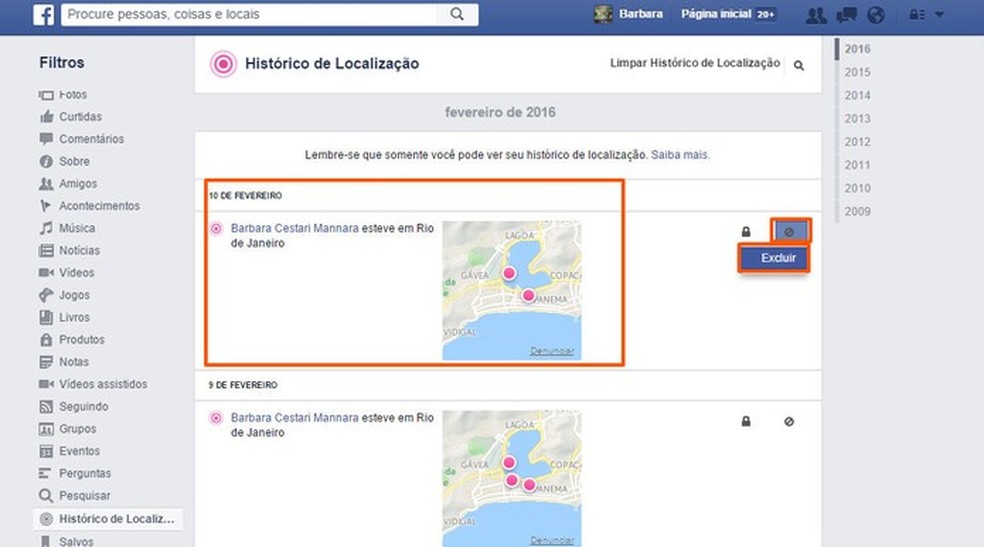Open the notifications globe icon

pos(876,14)
